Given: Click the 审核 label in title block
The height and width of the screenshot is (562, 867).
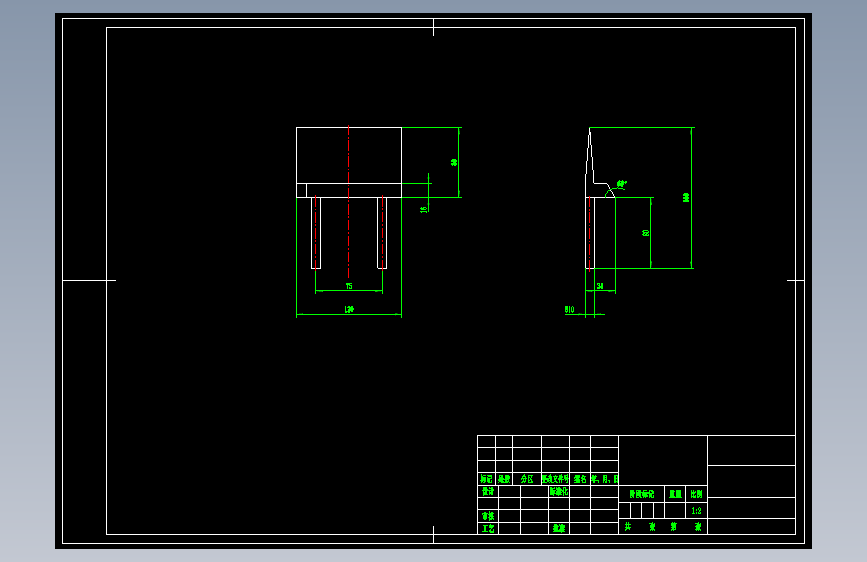Looking at the screenshot, I should coord(488,516).
